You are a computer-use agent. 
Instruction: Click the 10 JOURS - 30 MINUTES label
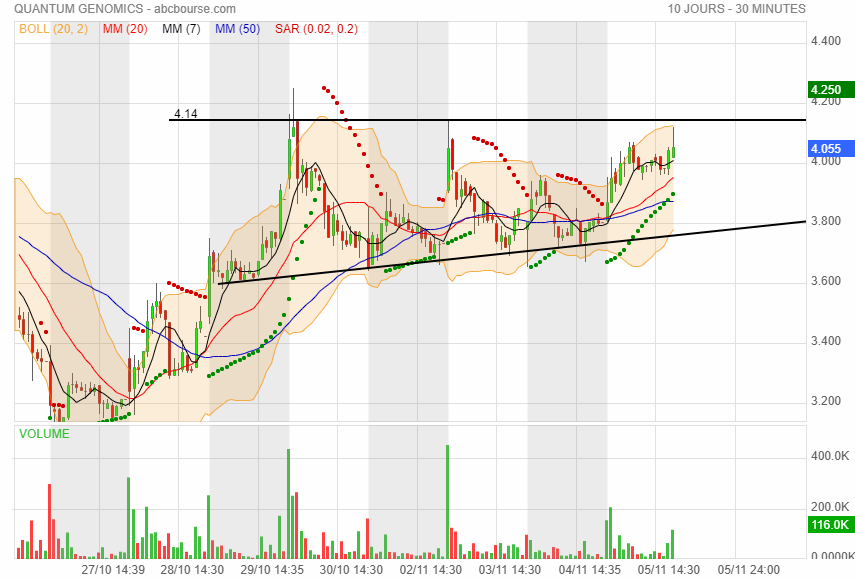pos(737,9)
